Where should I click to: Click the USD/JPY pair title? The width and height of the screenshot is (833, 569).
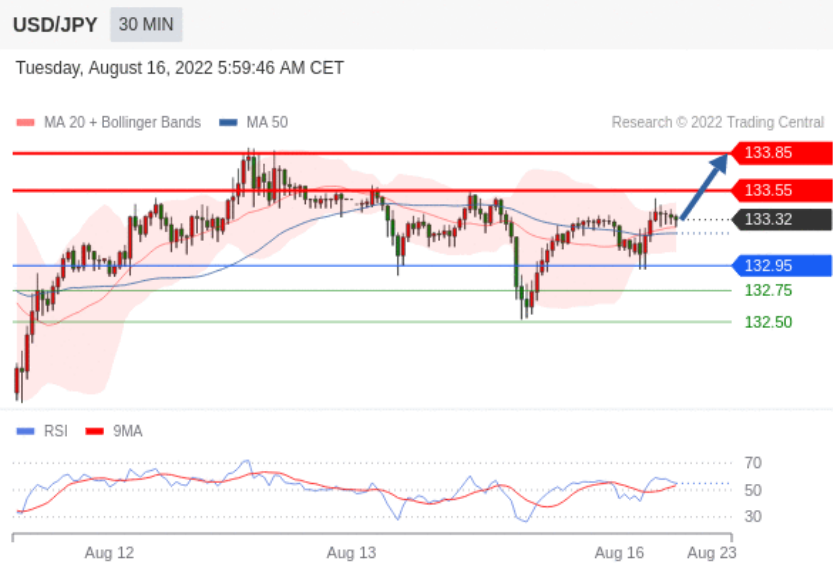[55, 25]
